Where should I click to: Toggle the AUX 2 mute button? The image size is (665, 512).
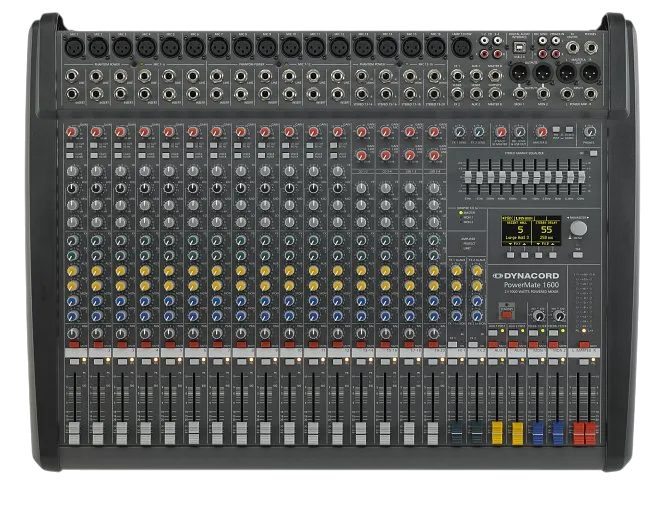[514, 345]
